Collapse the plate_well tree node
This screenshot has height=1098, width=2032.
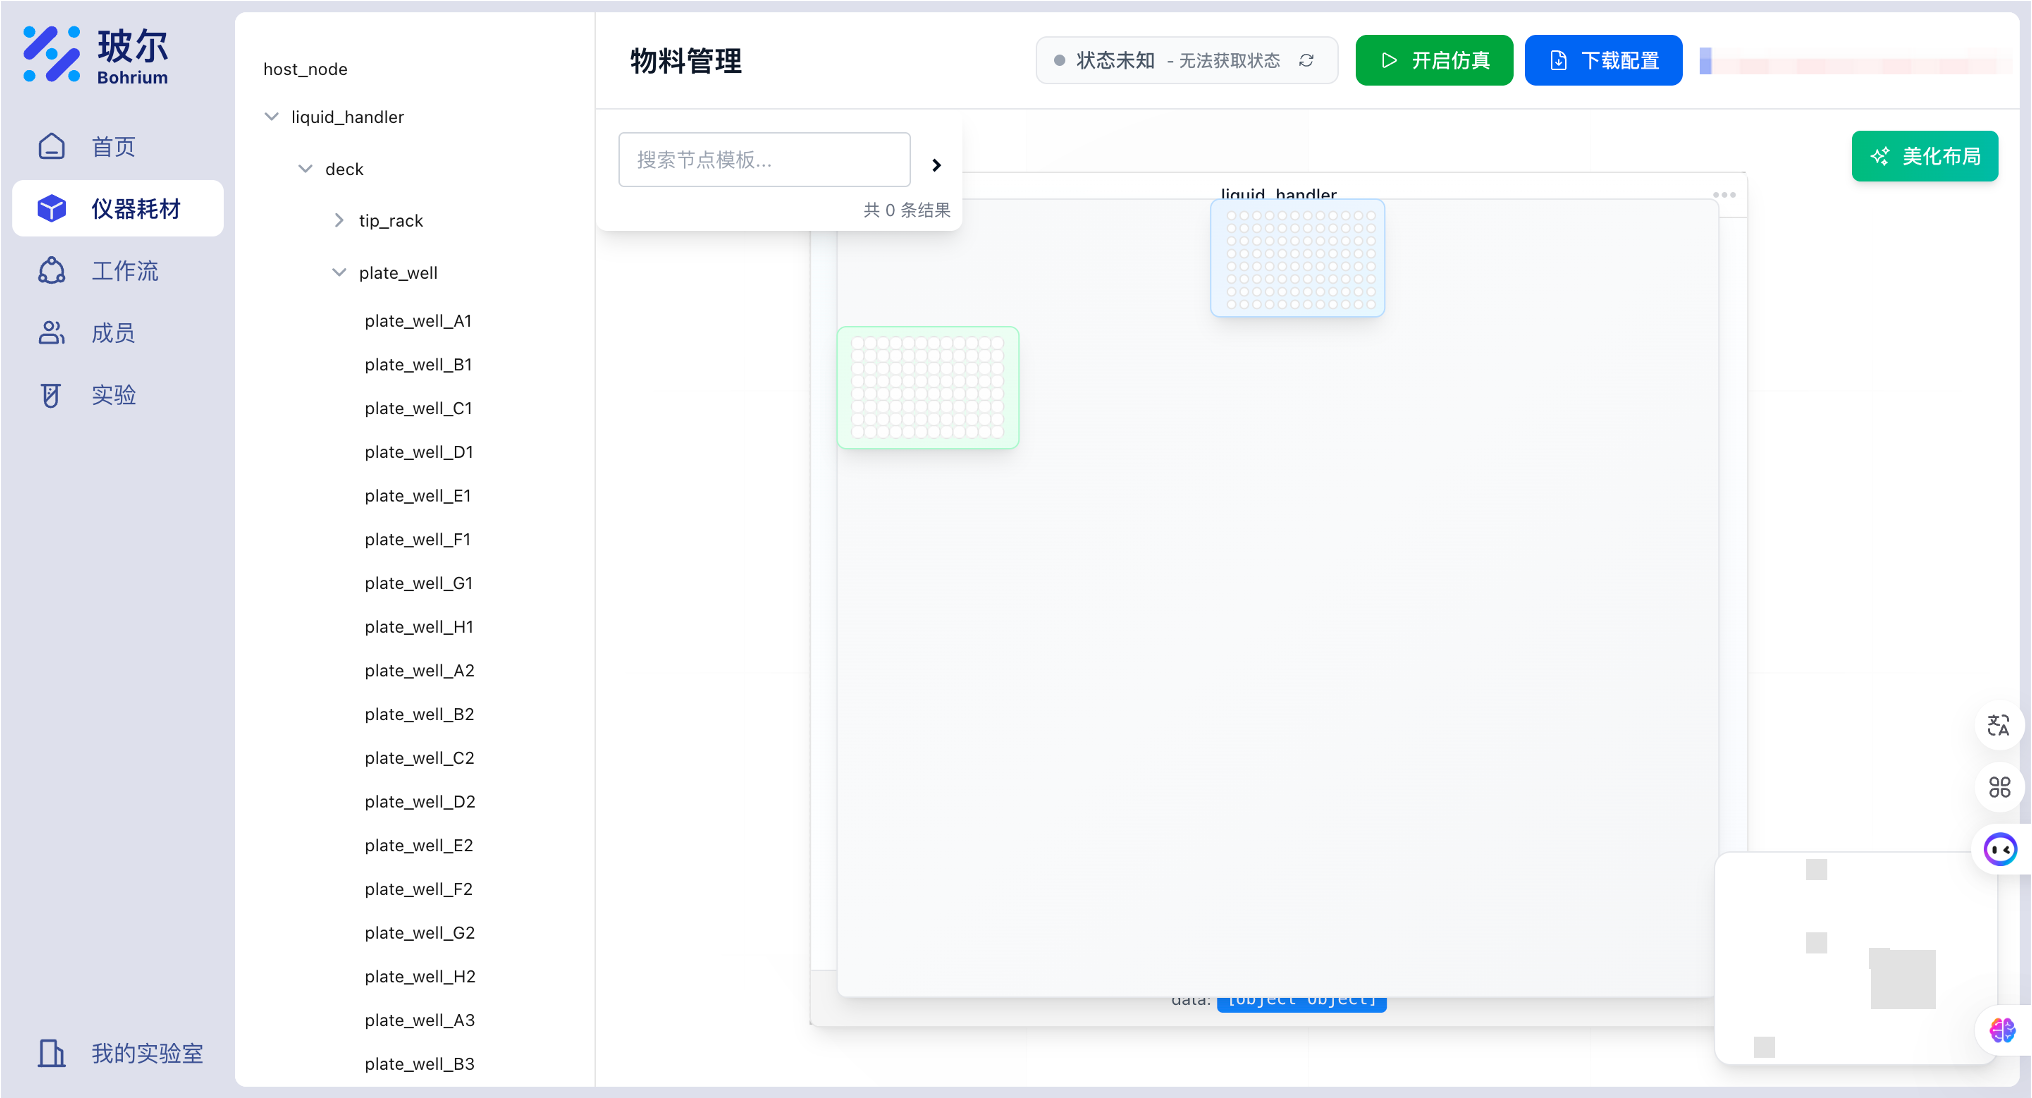(339, 272)
